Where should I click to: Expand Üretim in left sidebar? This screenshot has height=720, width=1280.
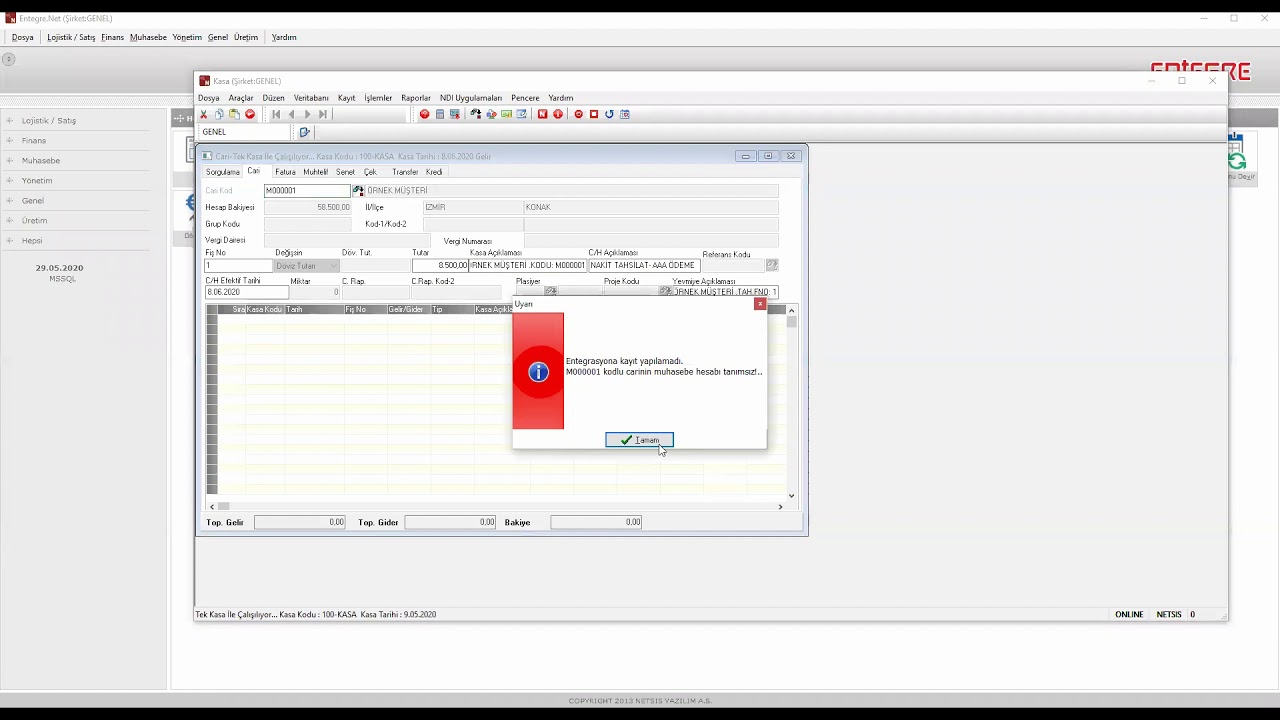9,221
